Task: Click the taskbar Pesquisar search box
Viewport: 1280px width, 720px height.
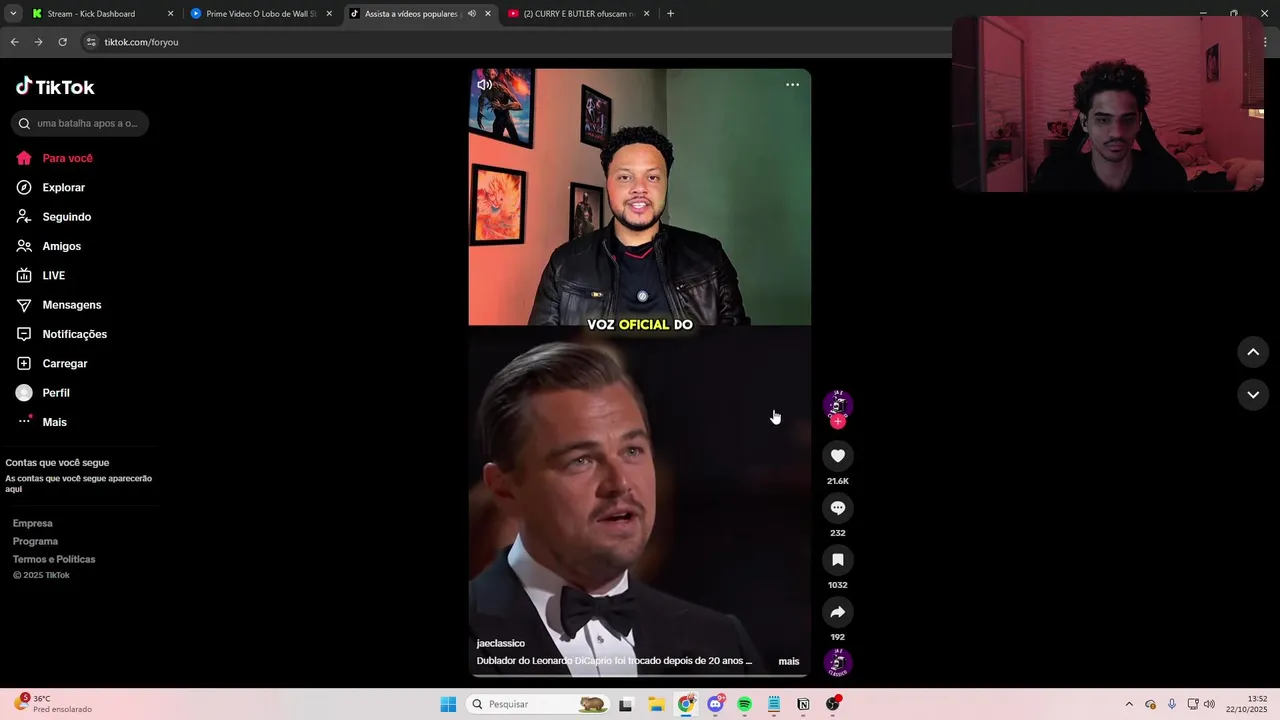Action: 538,704
